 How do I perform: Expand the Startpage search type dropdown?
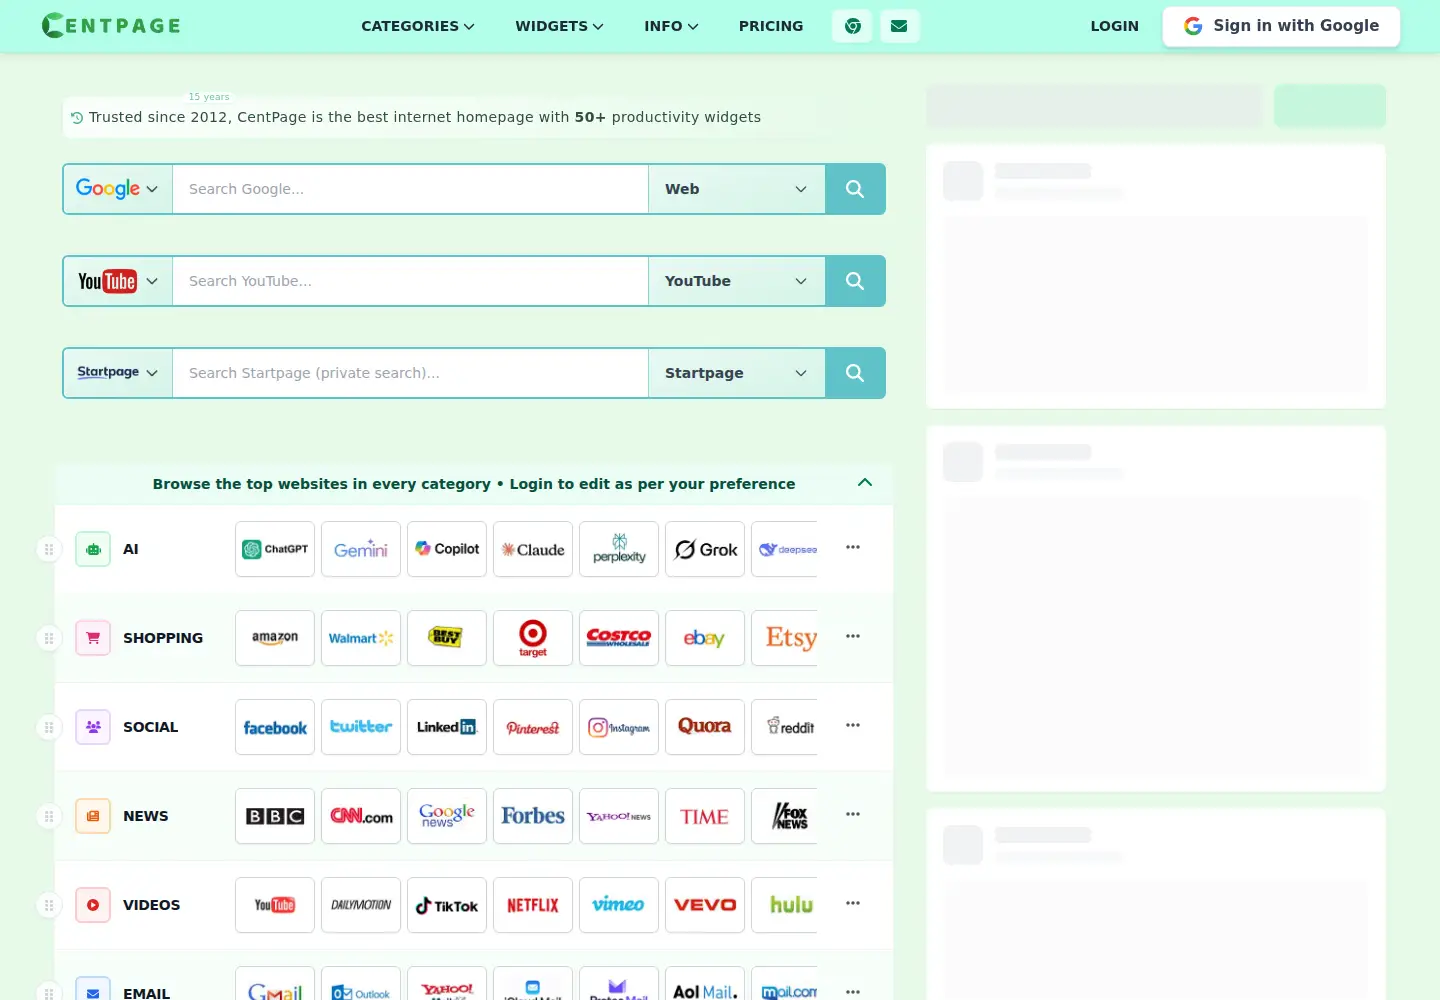click(737, 373)
